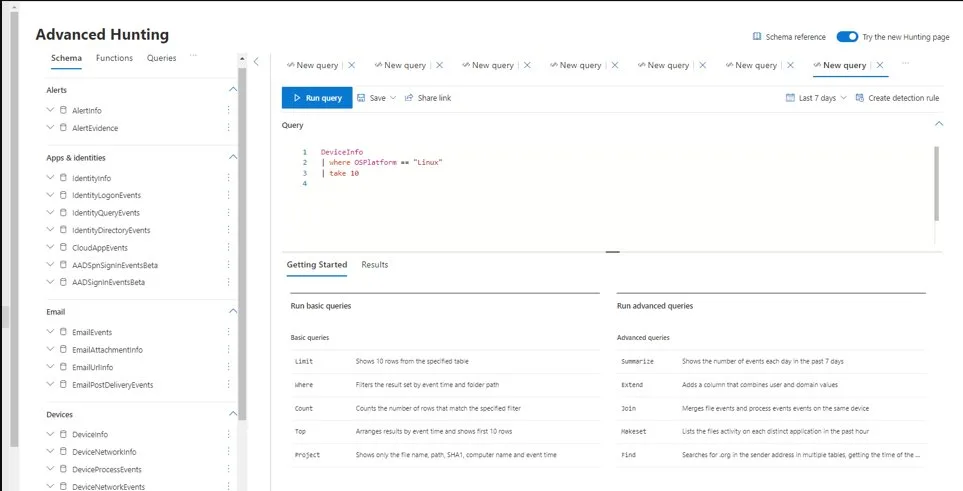
Task: Expand the IdentityInfo table columns
Action: point(50,177)
